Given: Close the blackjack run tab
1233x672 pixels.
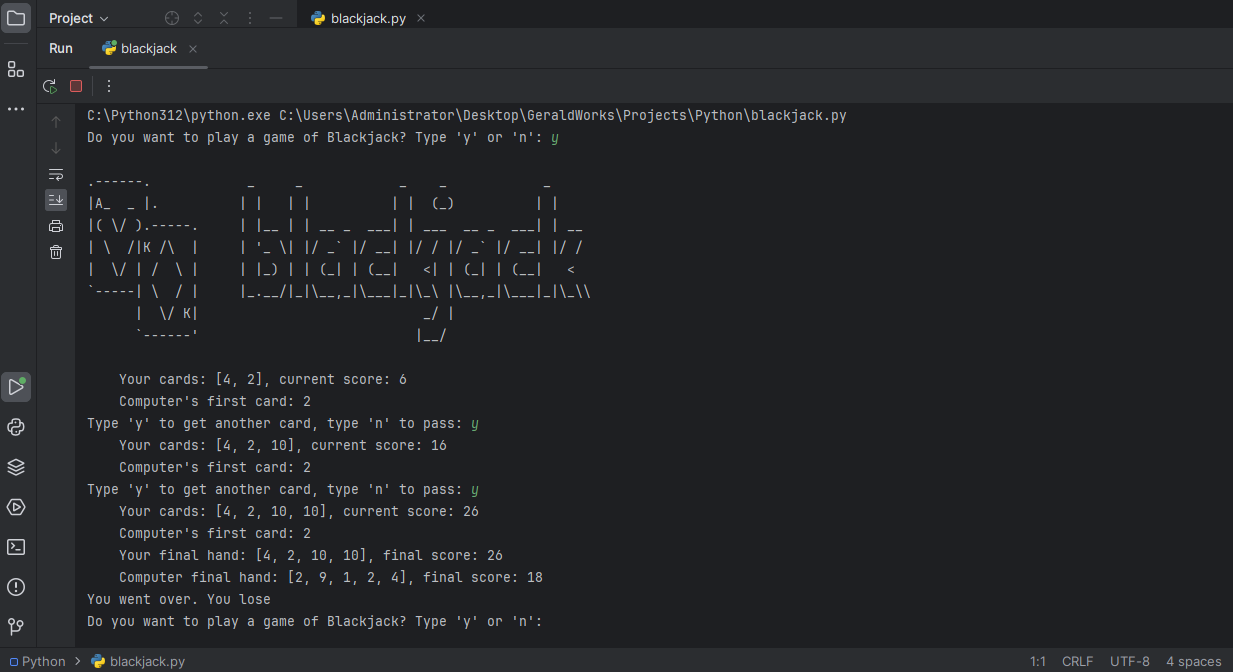Looking at the screenshot, I should coord(193,49).
